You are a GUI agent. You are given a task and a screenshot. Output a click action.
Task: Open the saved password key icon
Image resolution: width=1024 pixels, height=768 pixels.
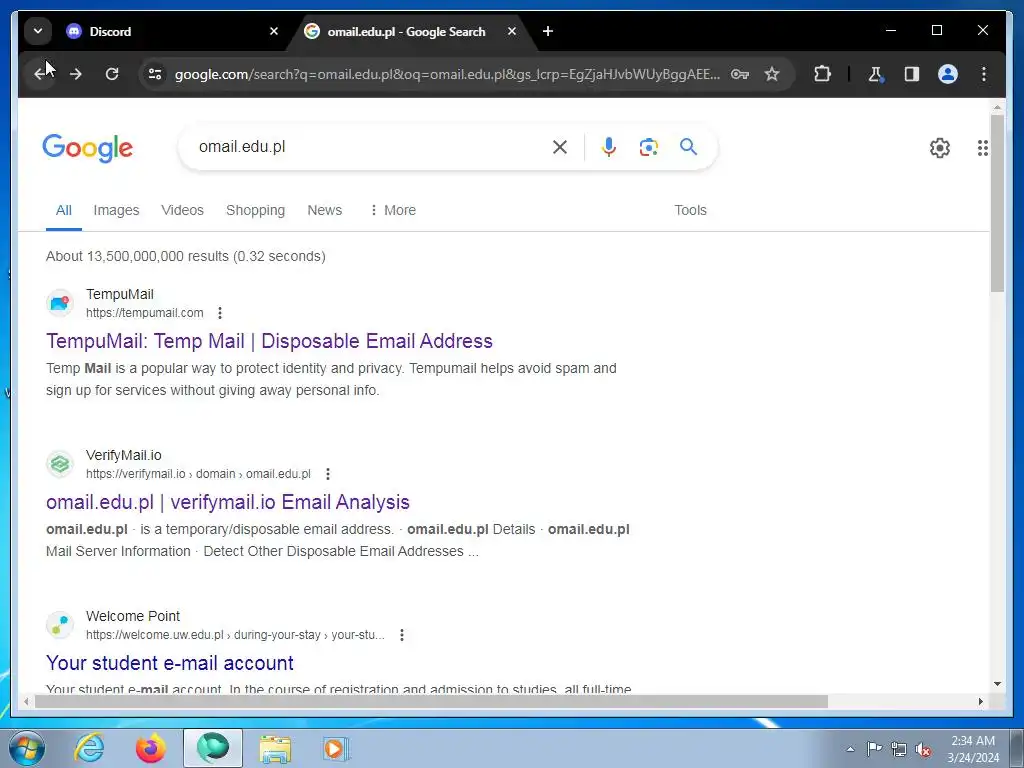tap(739, 74)
